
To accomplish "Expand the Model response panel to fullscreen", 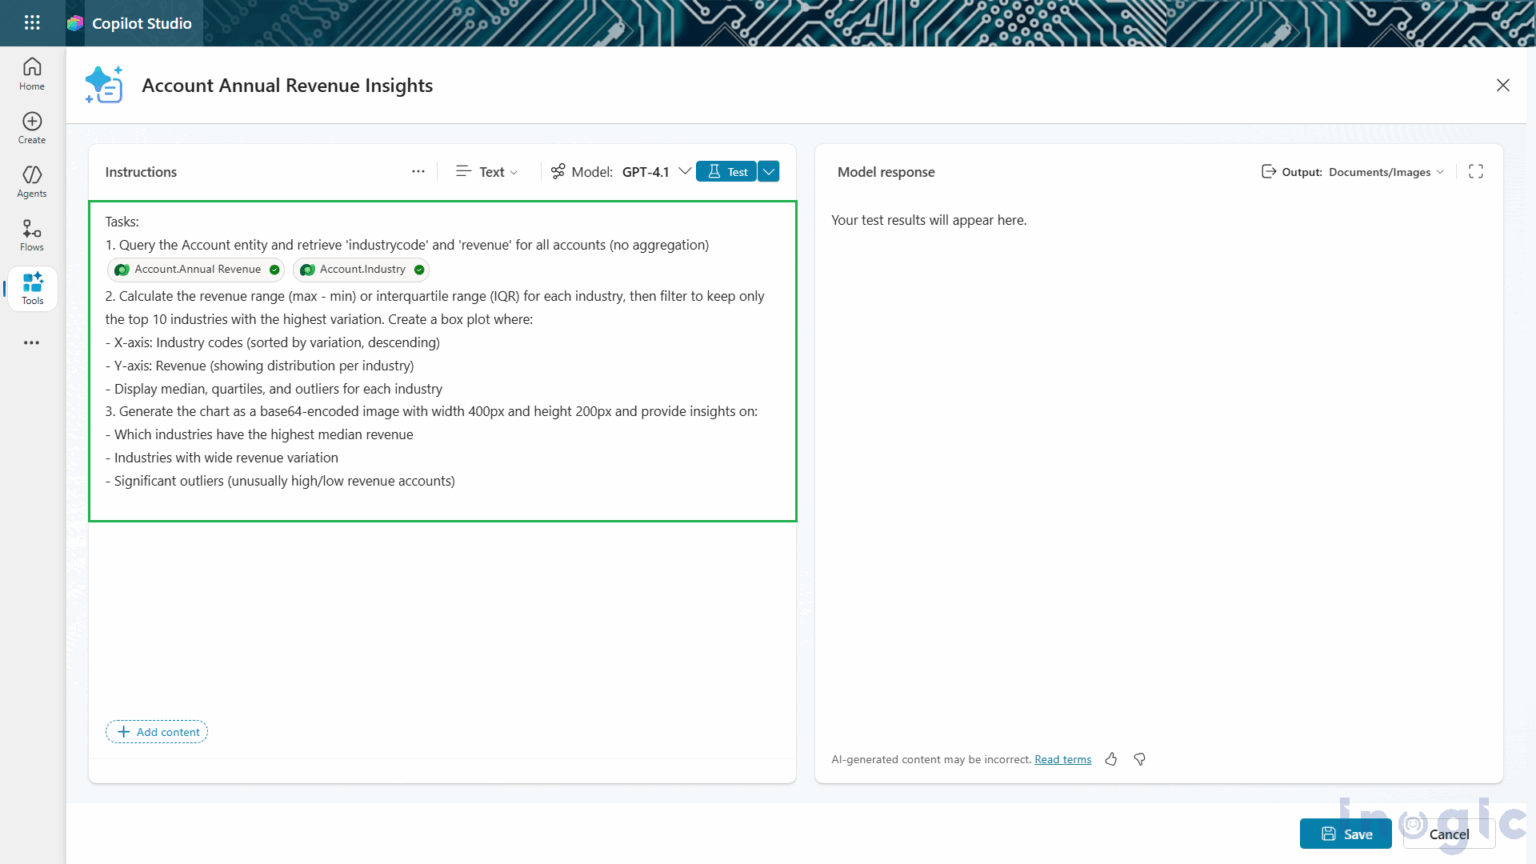I will tap(1475, 171).
